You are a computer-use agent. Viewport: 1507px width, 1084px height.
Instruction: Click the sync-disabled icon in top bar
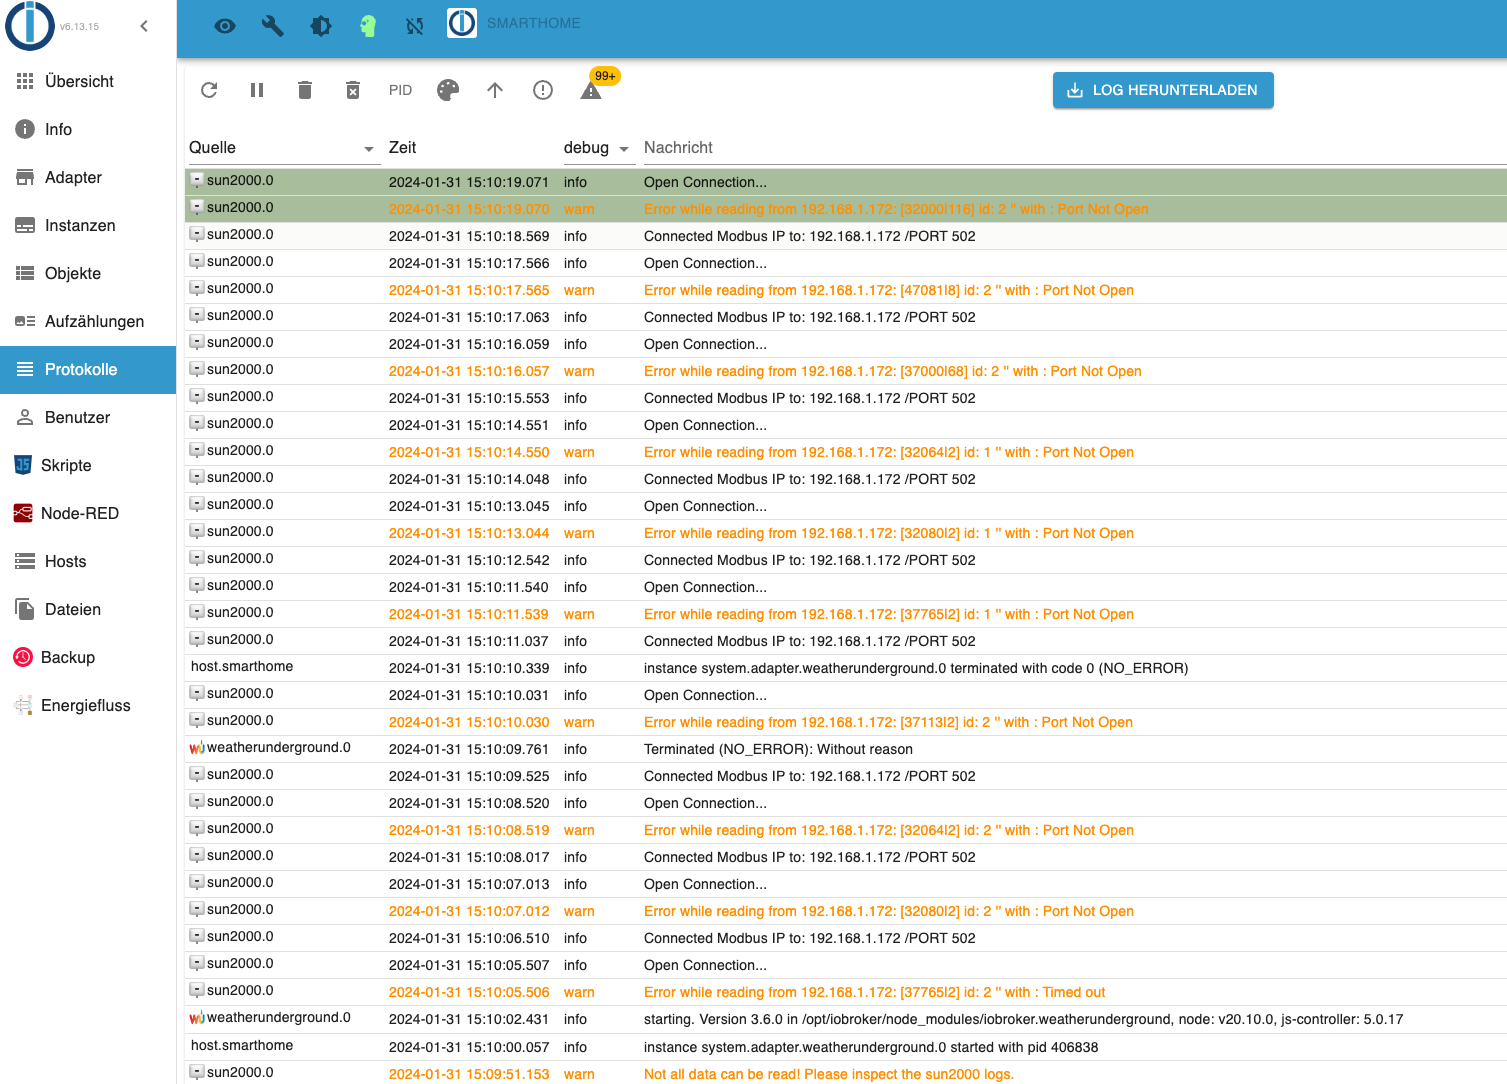pyautogui.click(x=415, y=26)
